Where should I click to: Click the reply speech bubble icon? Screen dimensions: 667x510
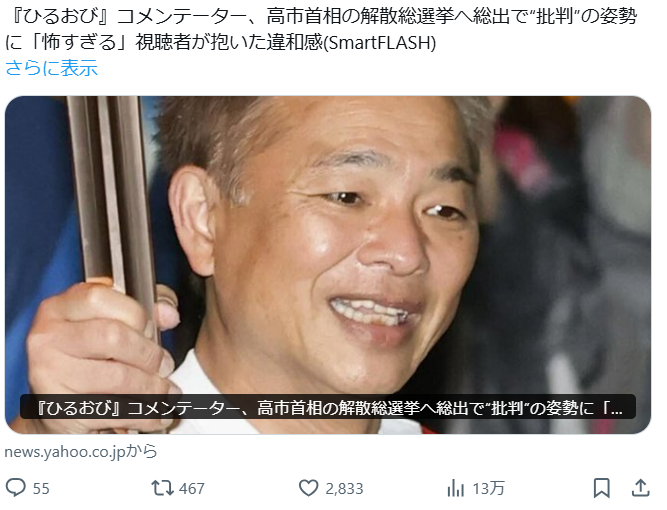[x=16, y=488]
